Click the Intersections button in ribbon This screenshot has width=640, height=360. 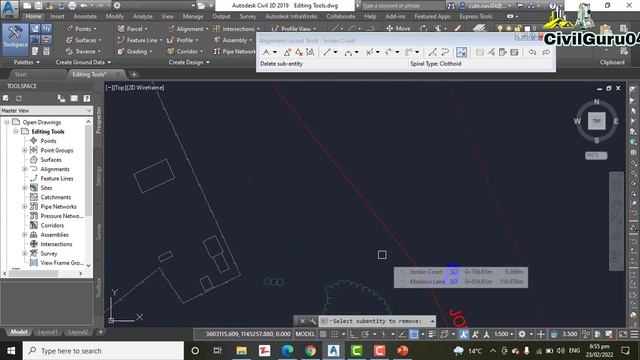click(236, 29)
